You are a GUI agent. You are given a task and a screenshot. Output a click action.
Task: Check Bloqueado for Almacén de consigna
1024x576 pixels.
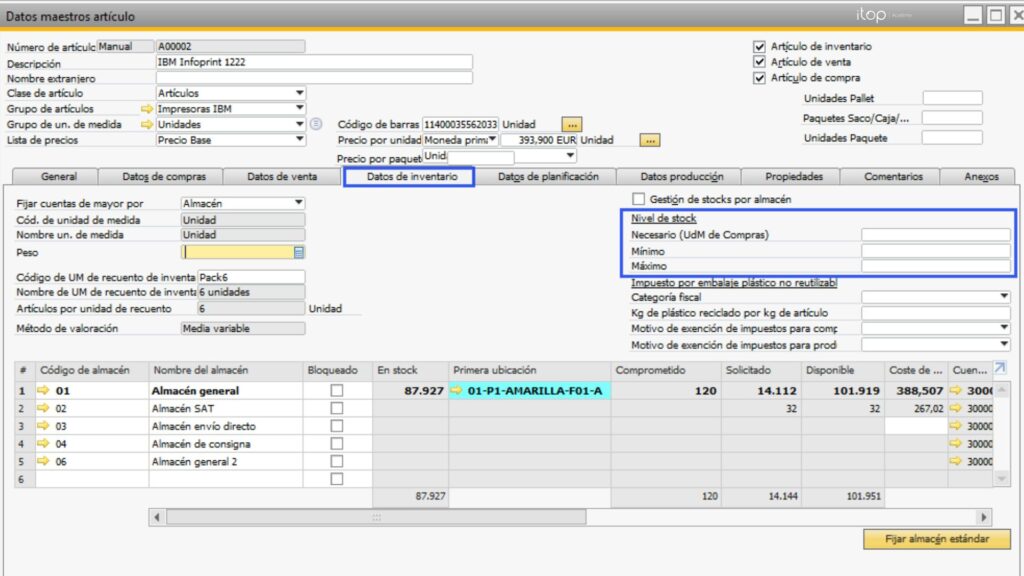[x=336, y=443]
